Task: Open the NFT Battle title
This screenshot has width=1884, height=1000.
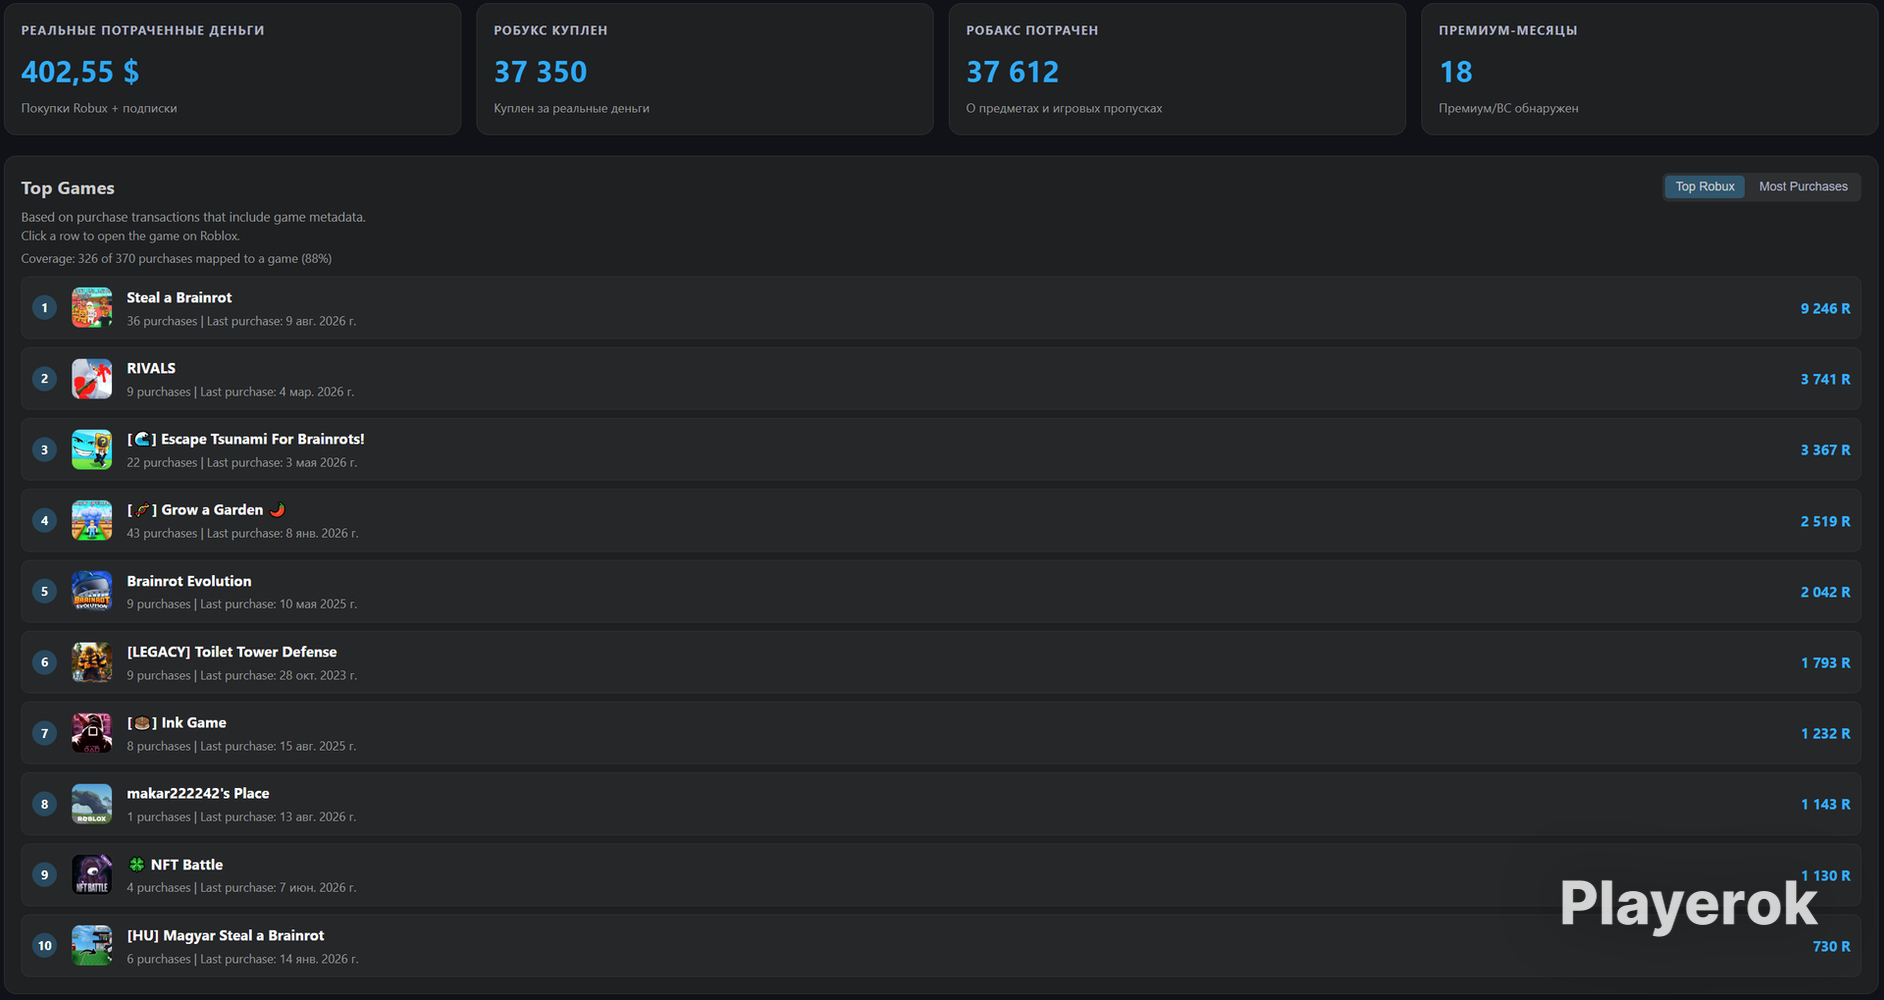Action: click(175, 865)
